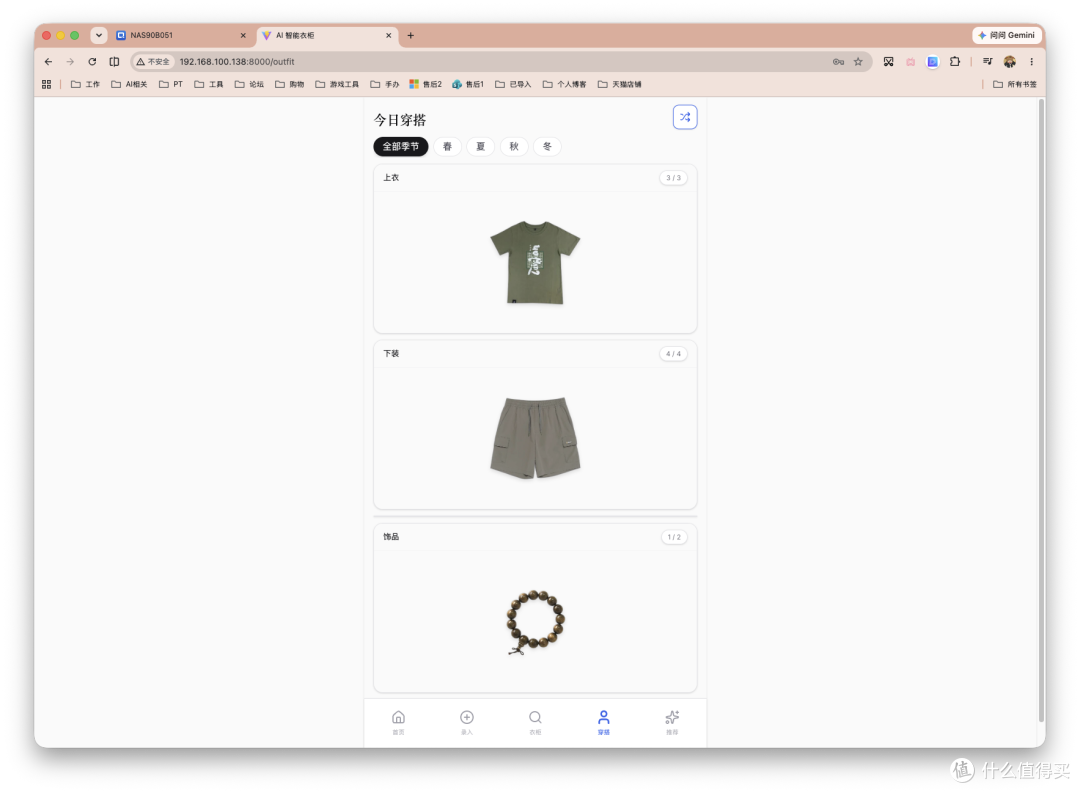The image size is (1080, 793).
Task: Open the 首页 home tab icon
Action: coord(398,717)
